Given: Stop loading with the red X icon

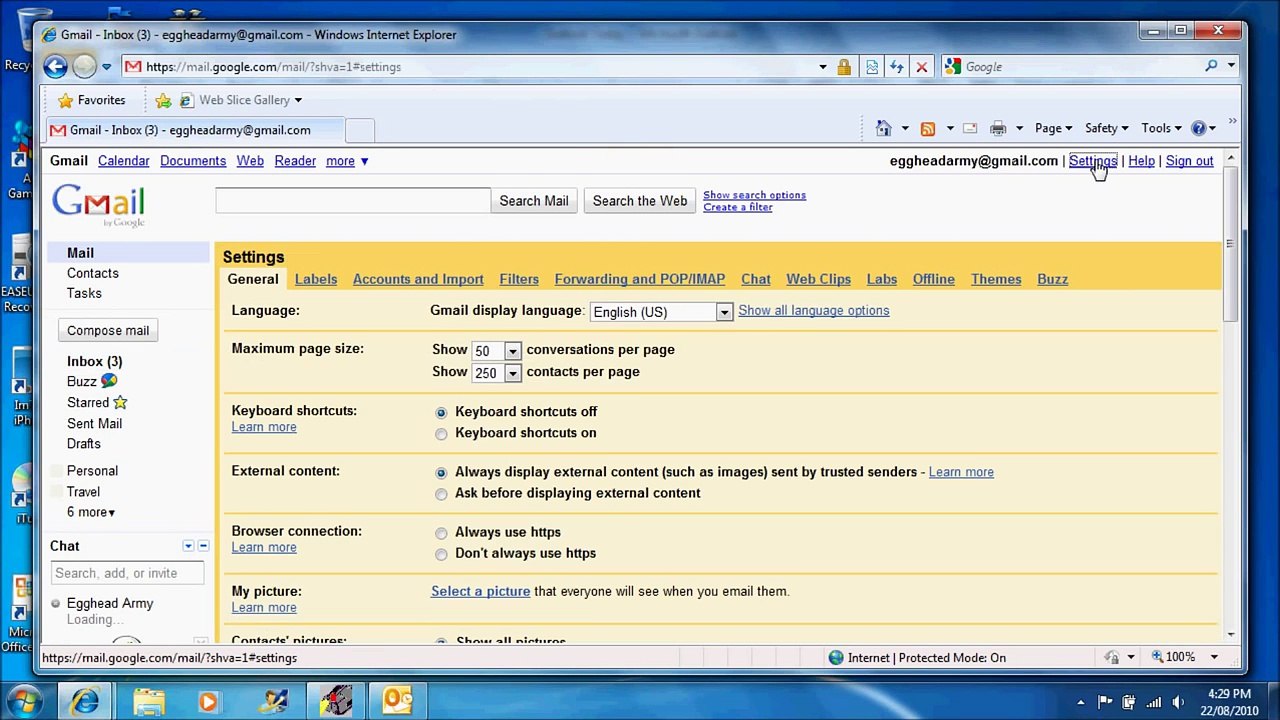Looking at the screenshot, I should [922, 67].
